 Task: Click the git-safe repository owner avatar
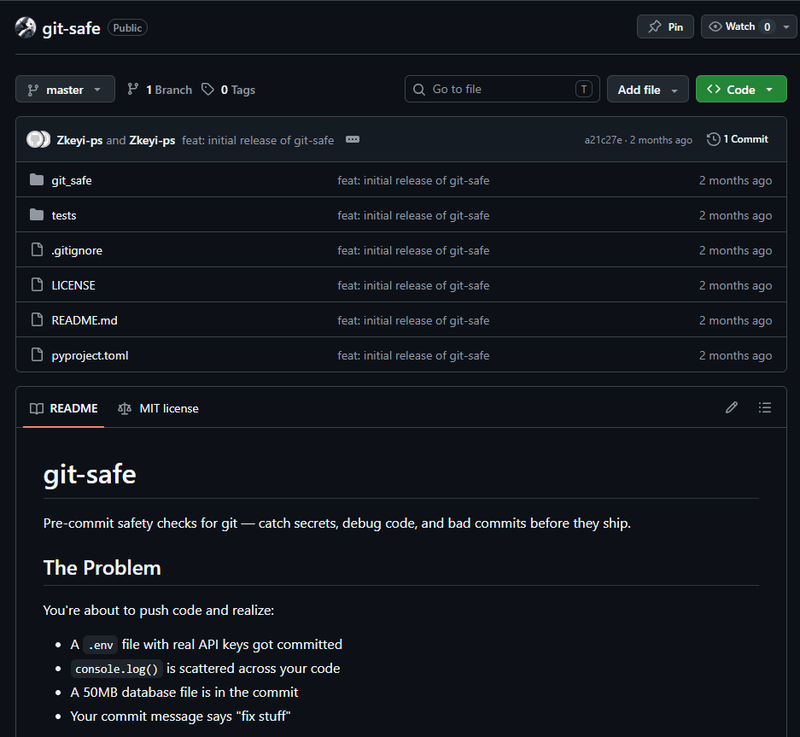pyautogui.click(x=25, y=28)
